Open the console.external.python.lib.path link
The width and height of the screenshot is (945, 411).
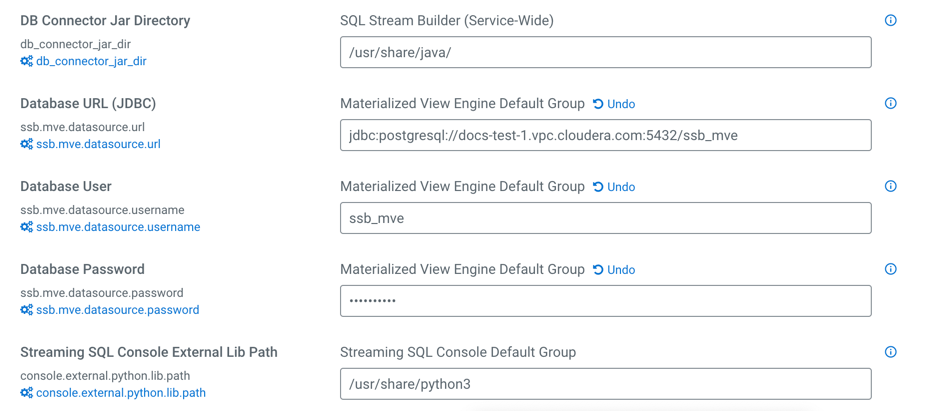pos(121,393)
